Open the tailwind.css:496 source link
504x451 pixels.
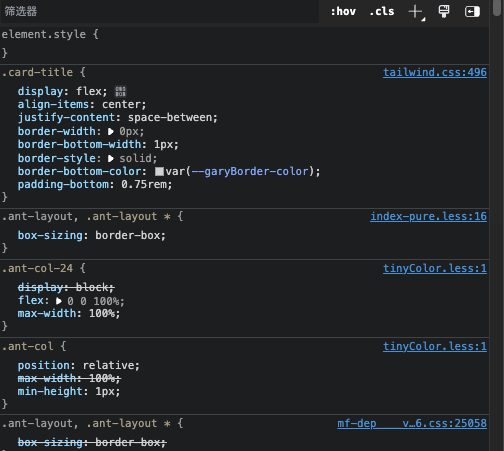pos(435,72)
